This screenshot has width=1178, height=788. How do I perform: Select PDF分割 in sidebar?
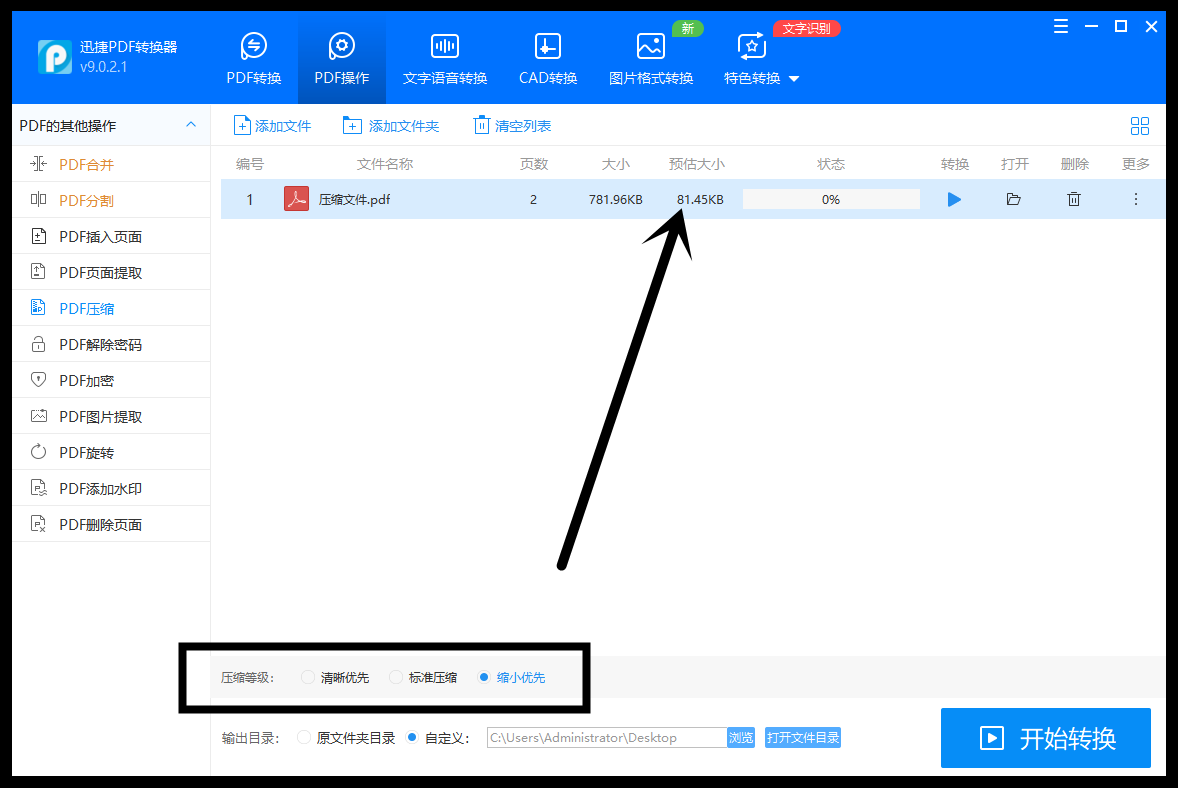tap(111, 201)
